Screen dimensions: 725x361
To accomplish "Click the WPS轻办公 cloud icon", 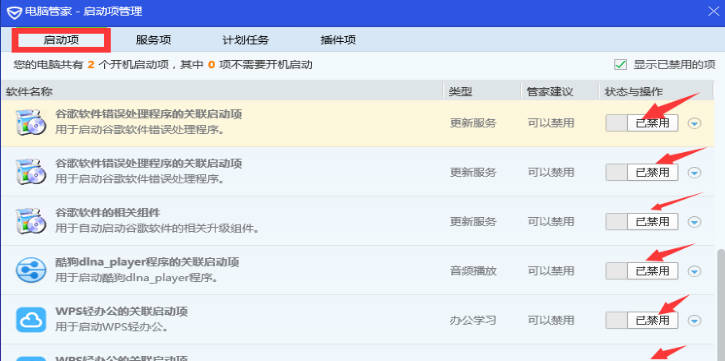I will (31, 320).
